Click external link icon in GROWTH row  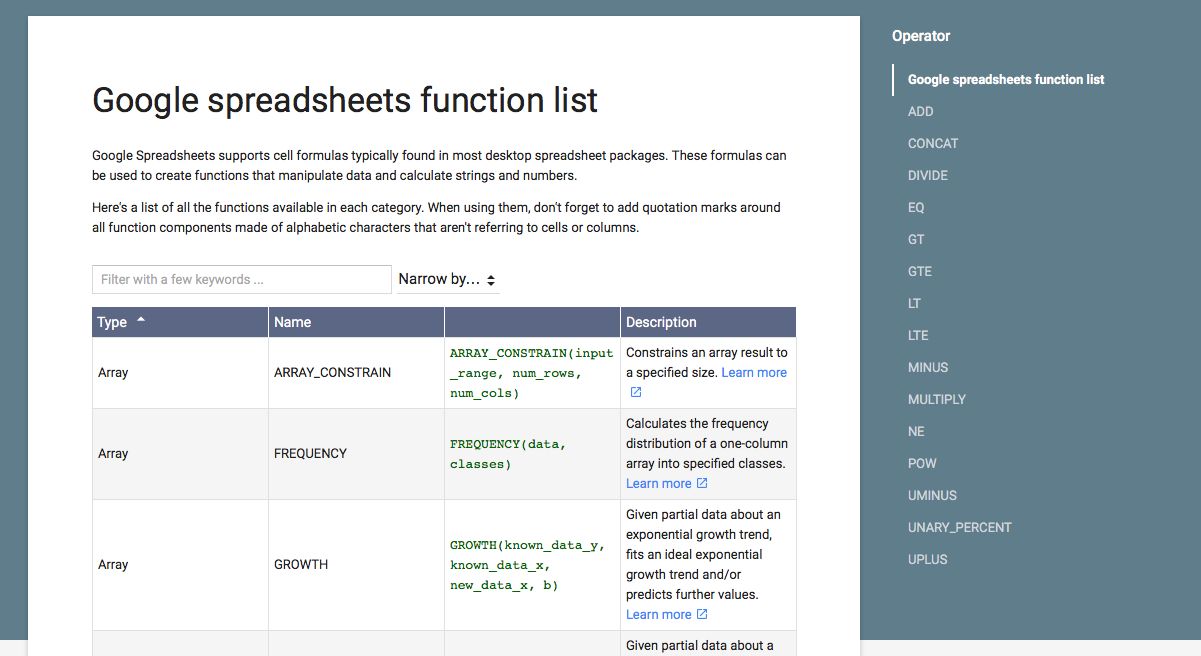(702, 614)
